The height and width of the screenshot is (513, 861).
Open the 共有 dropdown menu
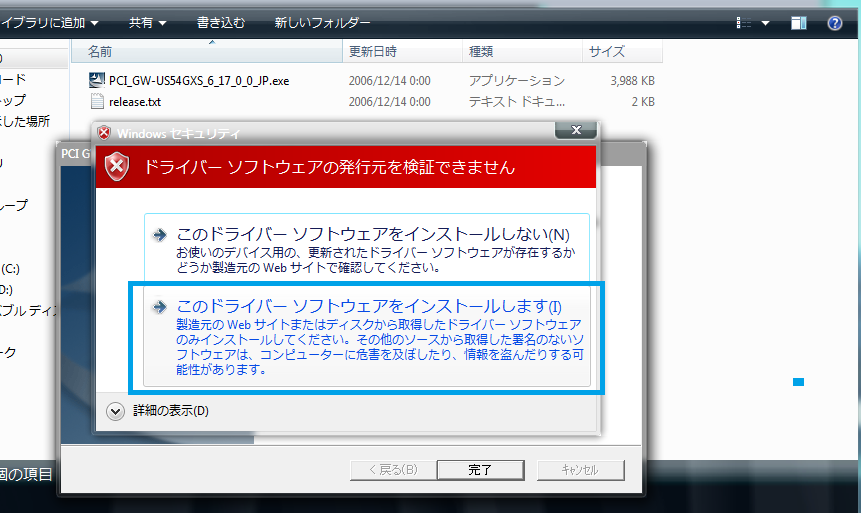[x=147, y=23]
